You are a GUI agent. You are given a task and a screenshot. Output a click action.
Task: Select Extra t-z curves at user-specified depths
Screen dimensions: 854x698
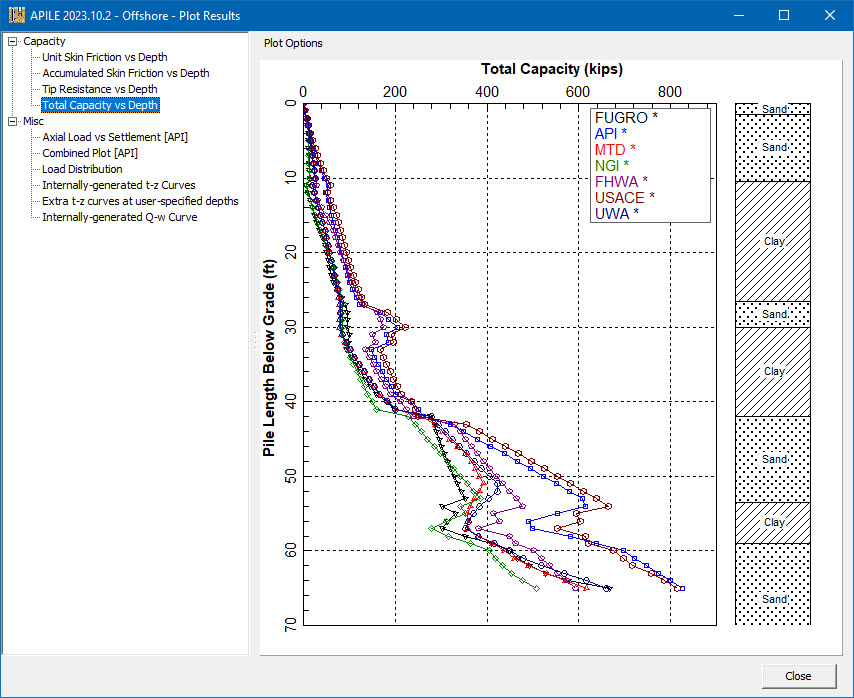point(139,201)
